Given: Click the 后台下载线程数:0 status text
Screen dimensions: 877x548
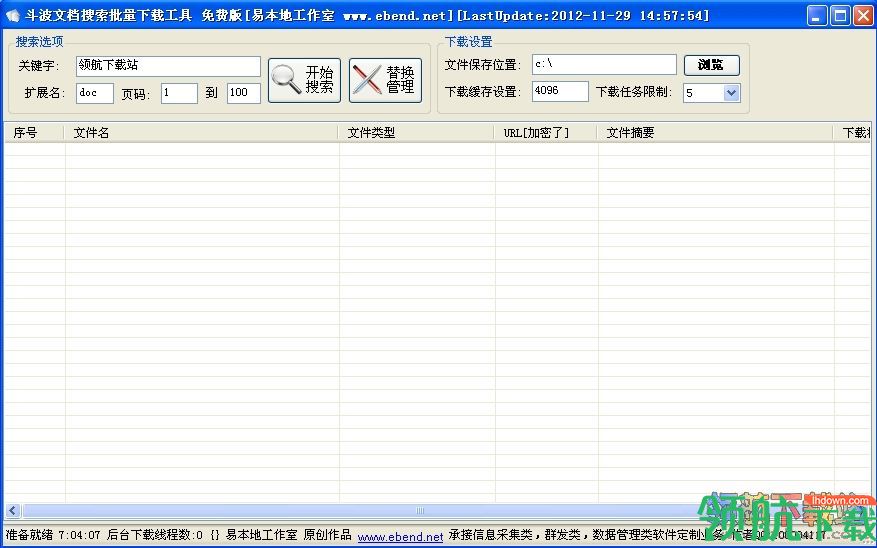Looking at the screenshot, I should tap(154, 535).
